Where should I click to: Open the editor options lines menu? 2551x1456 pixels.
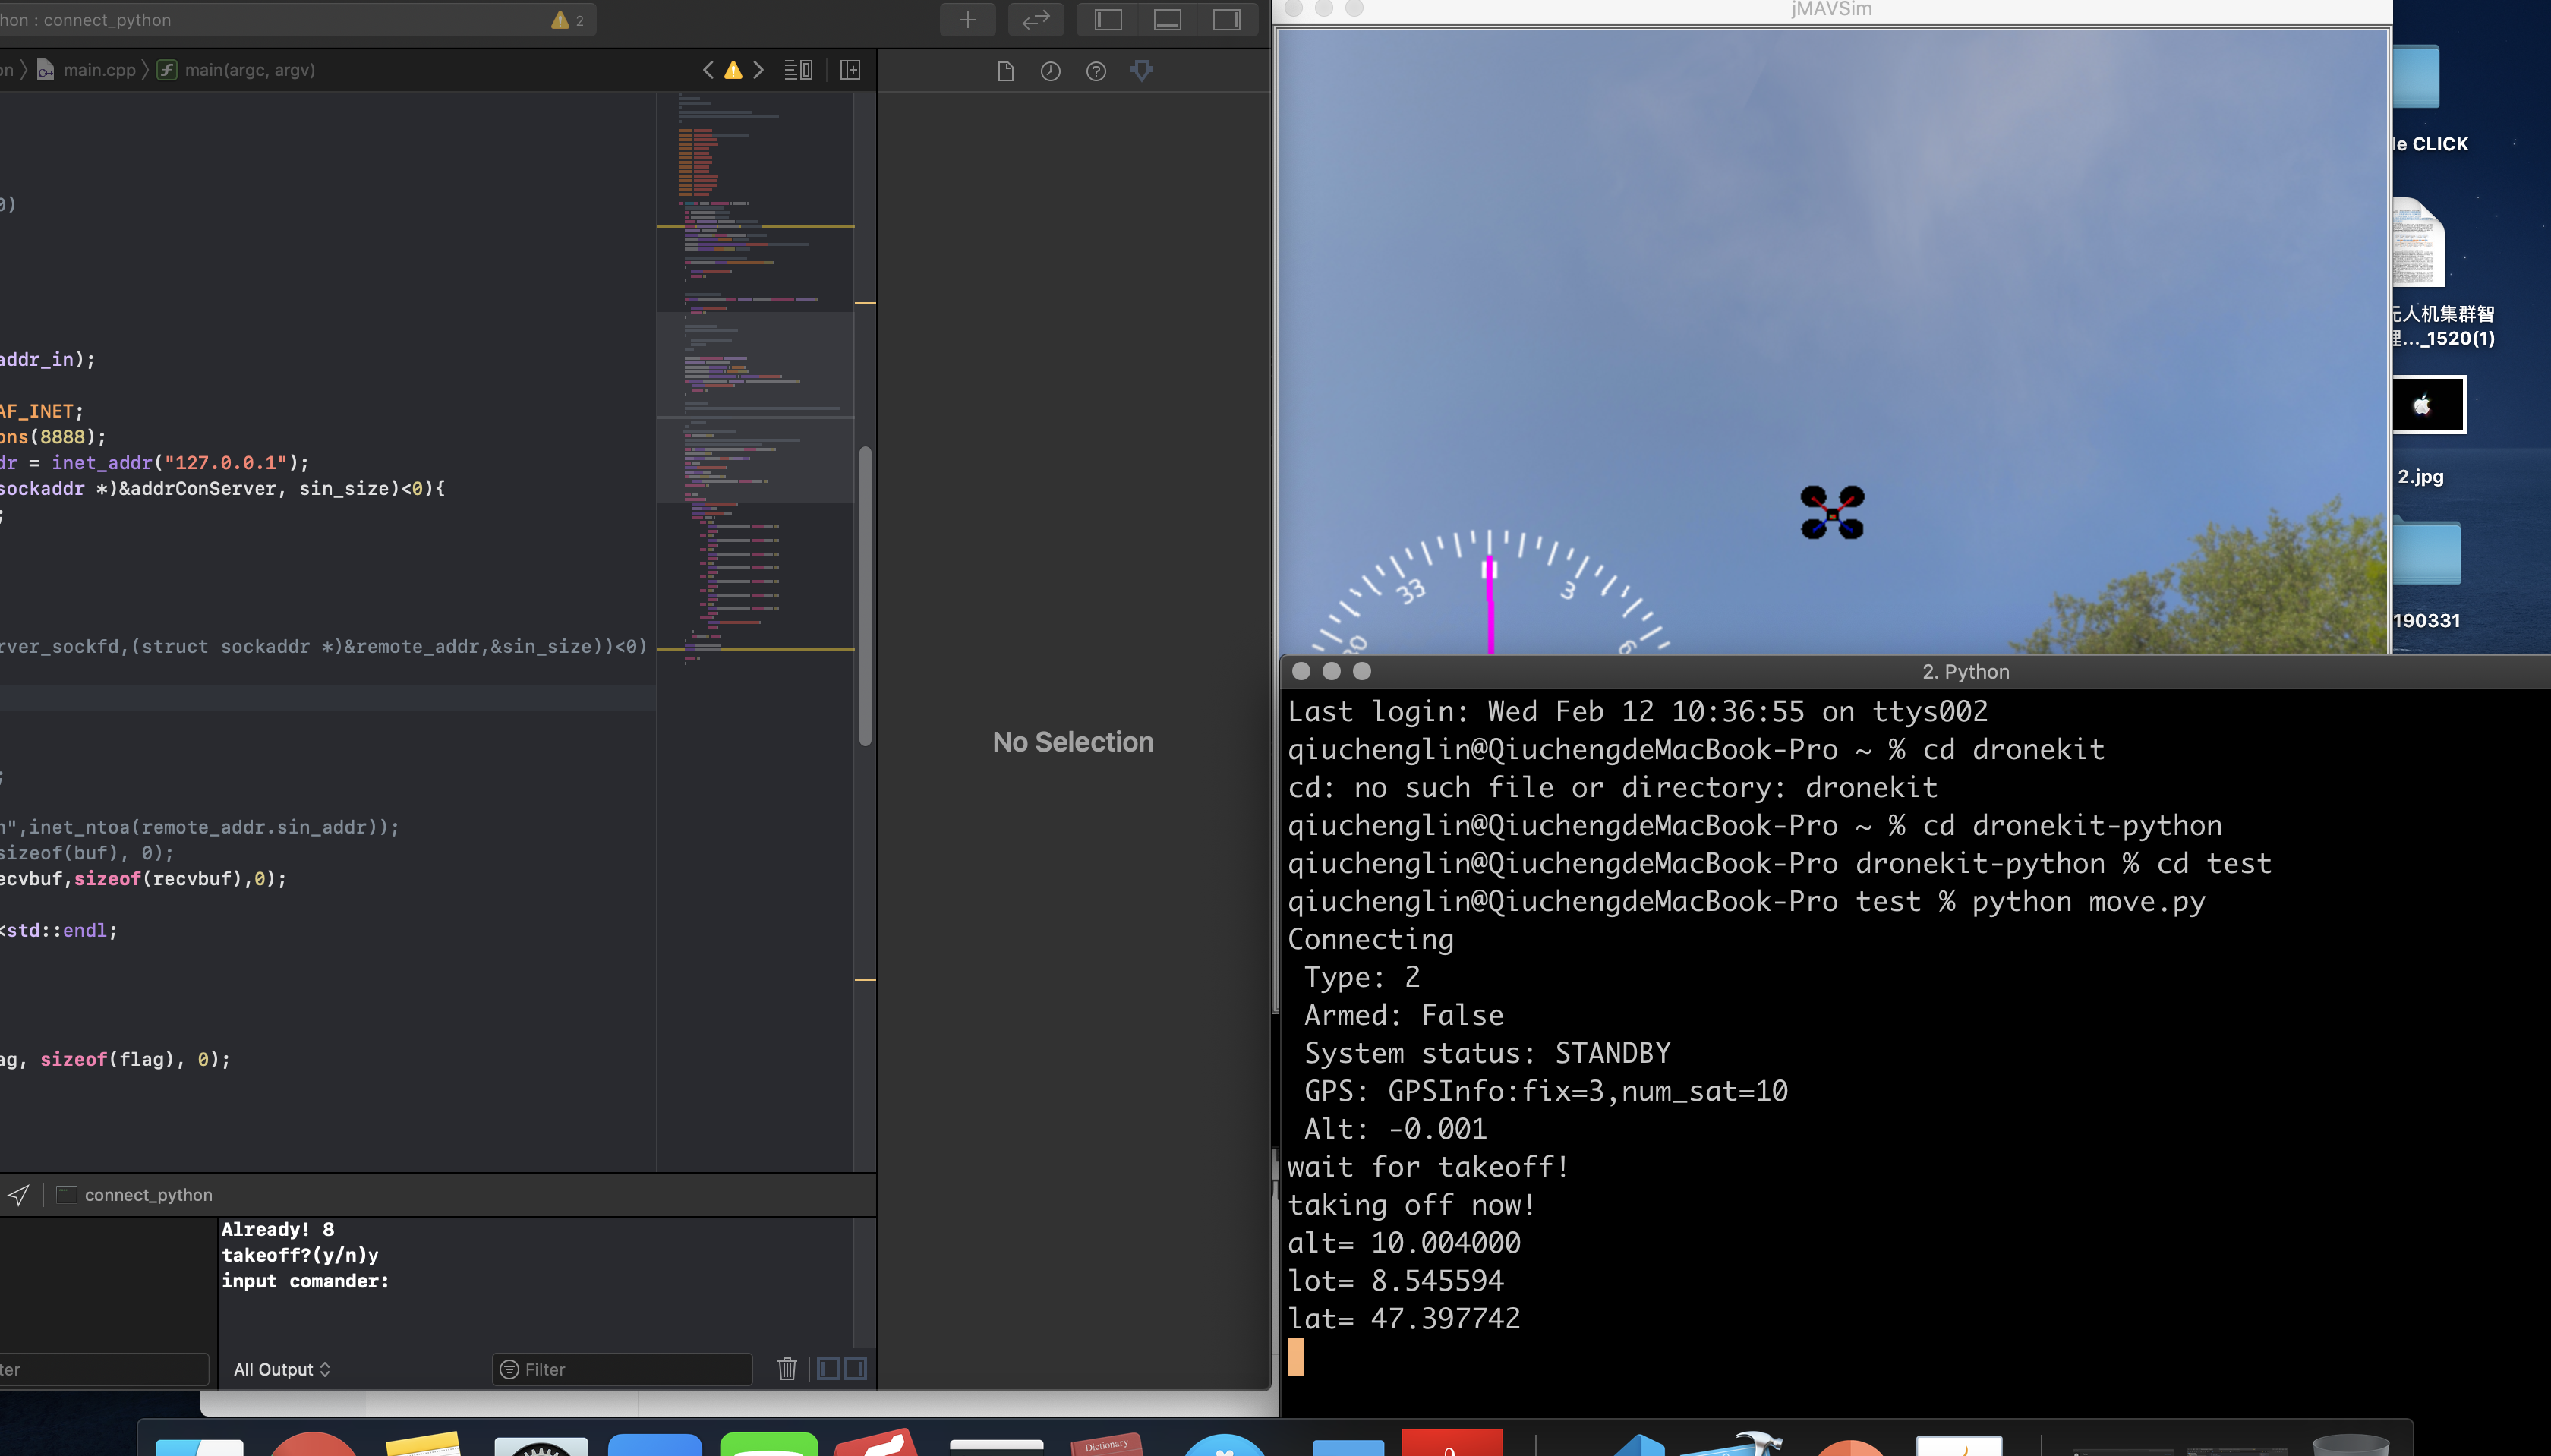798,70
